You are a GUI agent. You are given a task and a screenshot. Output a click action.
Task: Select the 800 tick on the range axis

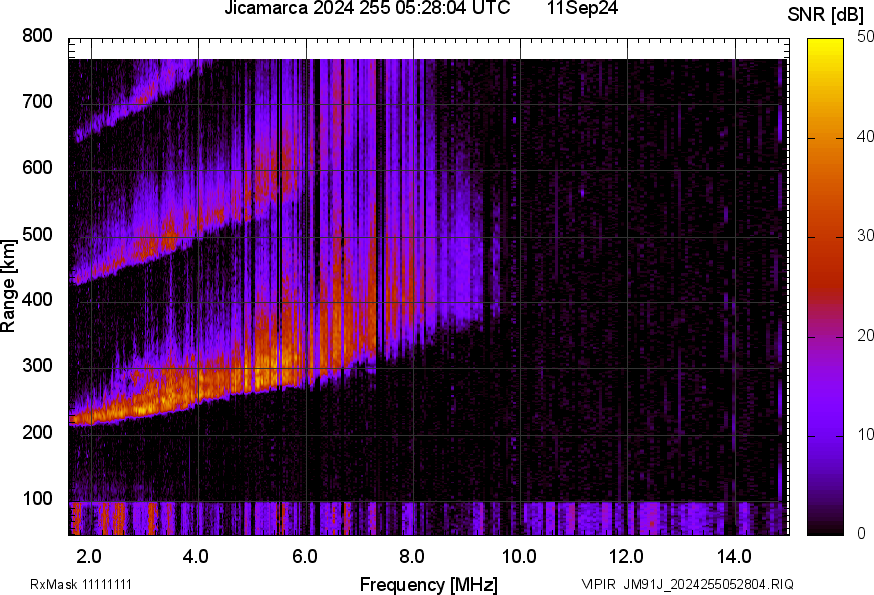click(37, 37)
